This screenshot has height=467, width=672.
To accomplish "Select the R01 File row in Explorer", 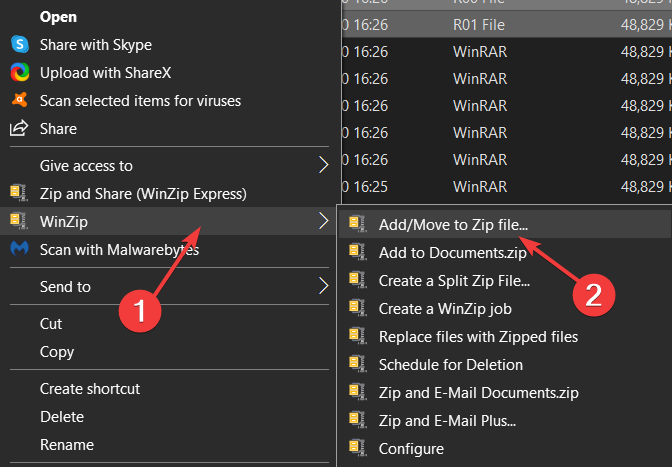I will point(507,24).
